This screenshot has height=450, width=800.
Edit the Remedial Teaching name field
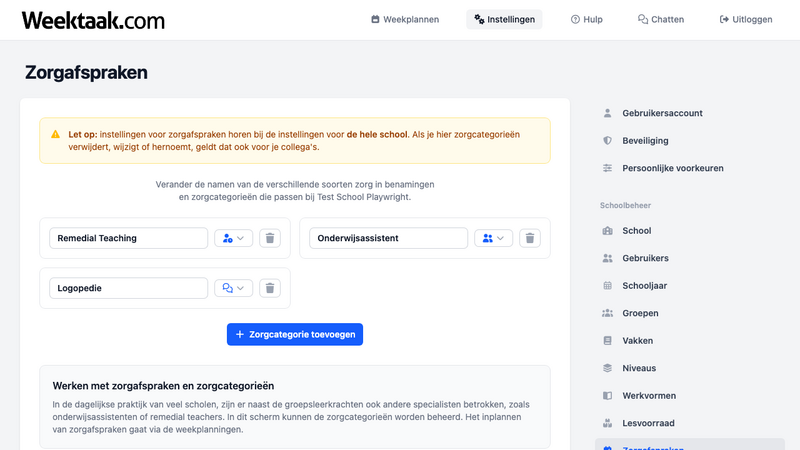129,238
